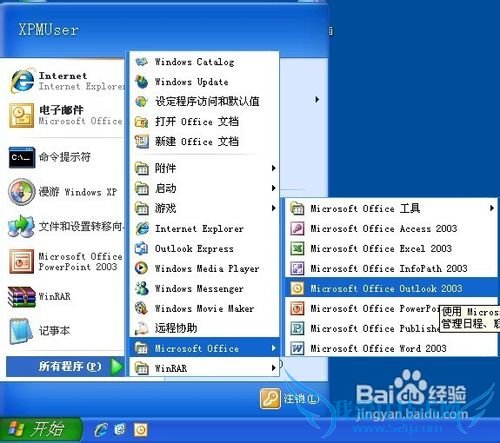Click Windows Update icon

(x=142, y=82)
